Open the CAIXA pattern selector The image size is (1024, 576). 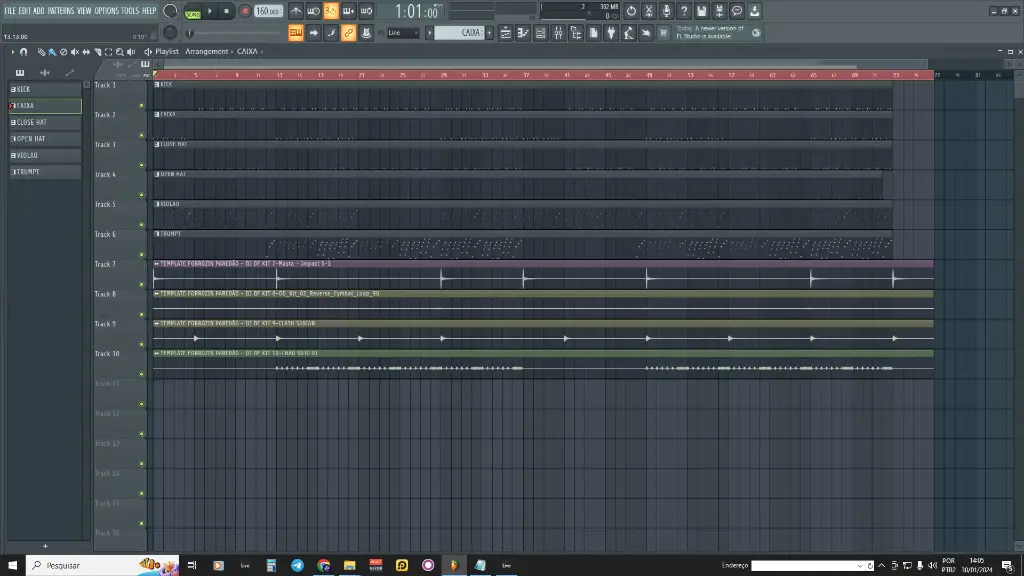tap(460, 33)
